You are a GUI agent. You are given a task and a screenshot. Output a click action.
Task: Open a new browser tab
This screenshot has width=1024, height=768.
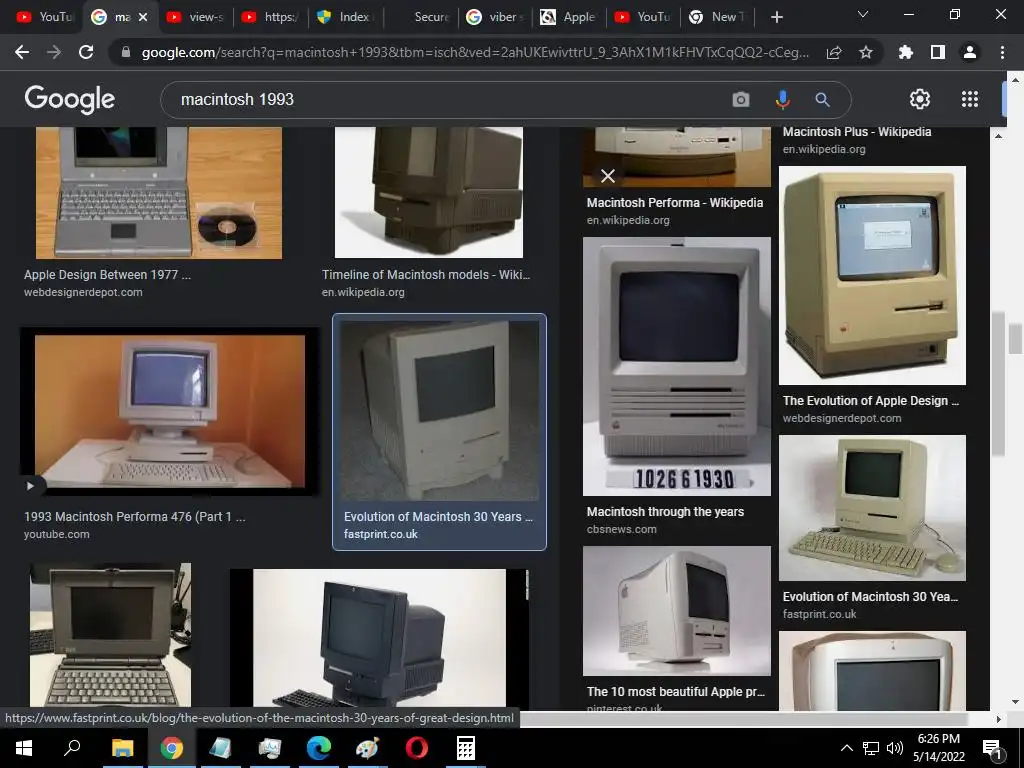pyautogui.click(x=776, y=17)
